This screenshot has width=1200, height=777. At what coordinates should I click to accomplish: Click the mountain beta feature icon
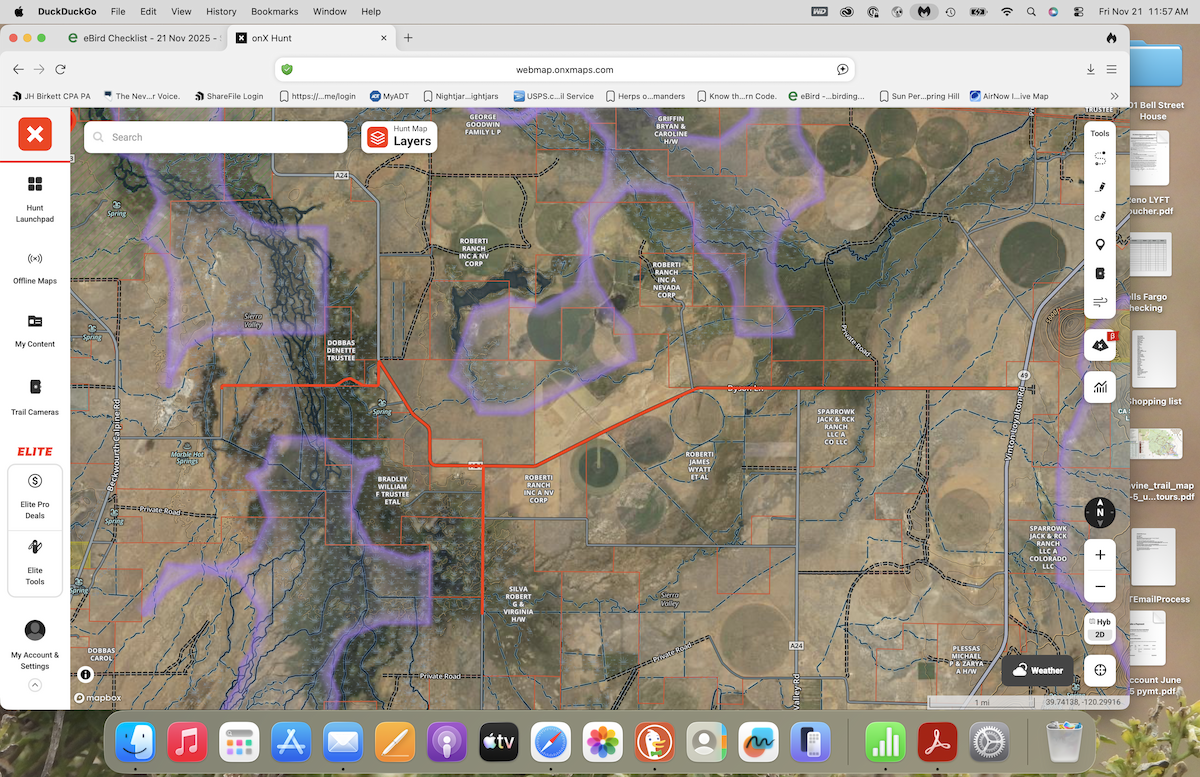coord(1099,345)
